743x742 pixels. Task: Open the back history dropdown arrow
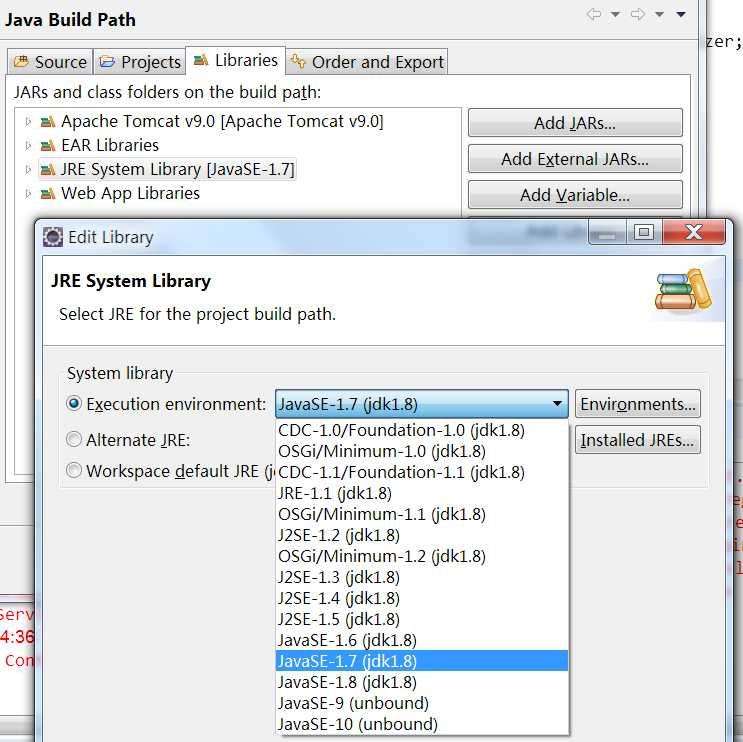point(615,15)
